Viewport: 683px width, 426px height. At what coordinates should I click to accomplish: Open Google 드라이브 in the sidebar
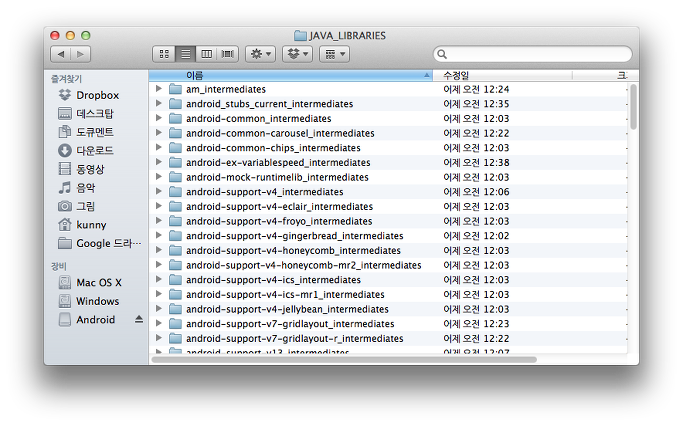point(100,243)
